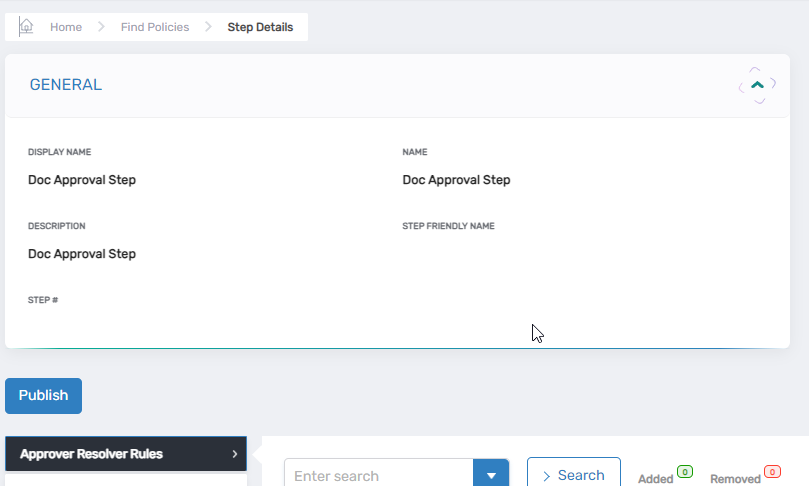
Task: Click the home icon in breadcrumb
Action: pos(27,27)
